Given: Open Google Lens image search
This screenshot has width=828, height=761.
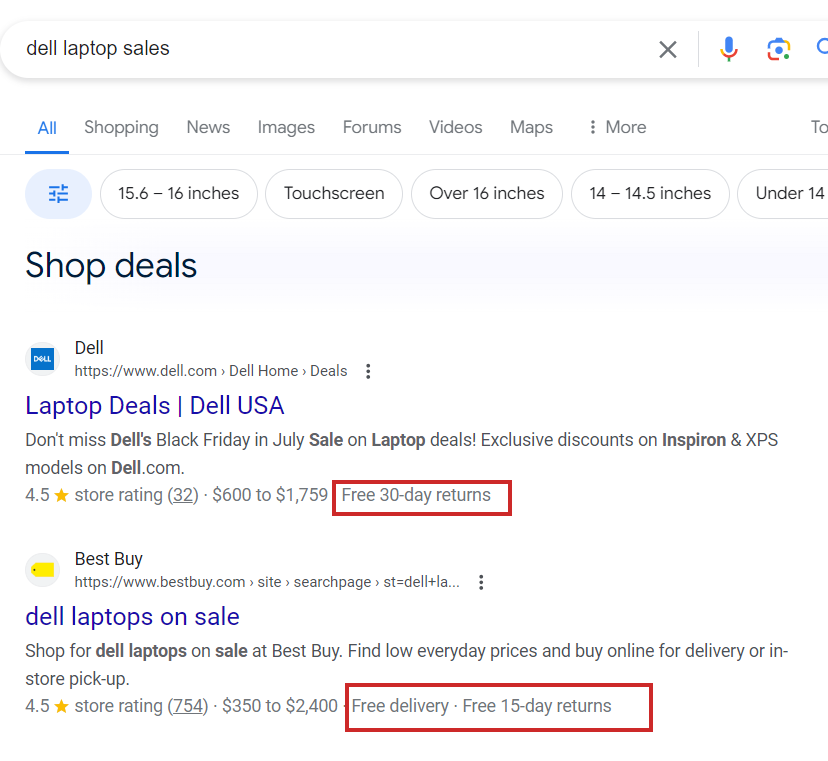Looking at the screenshot, I should pos(778,48).
